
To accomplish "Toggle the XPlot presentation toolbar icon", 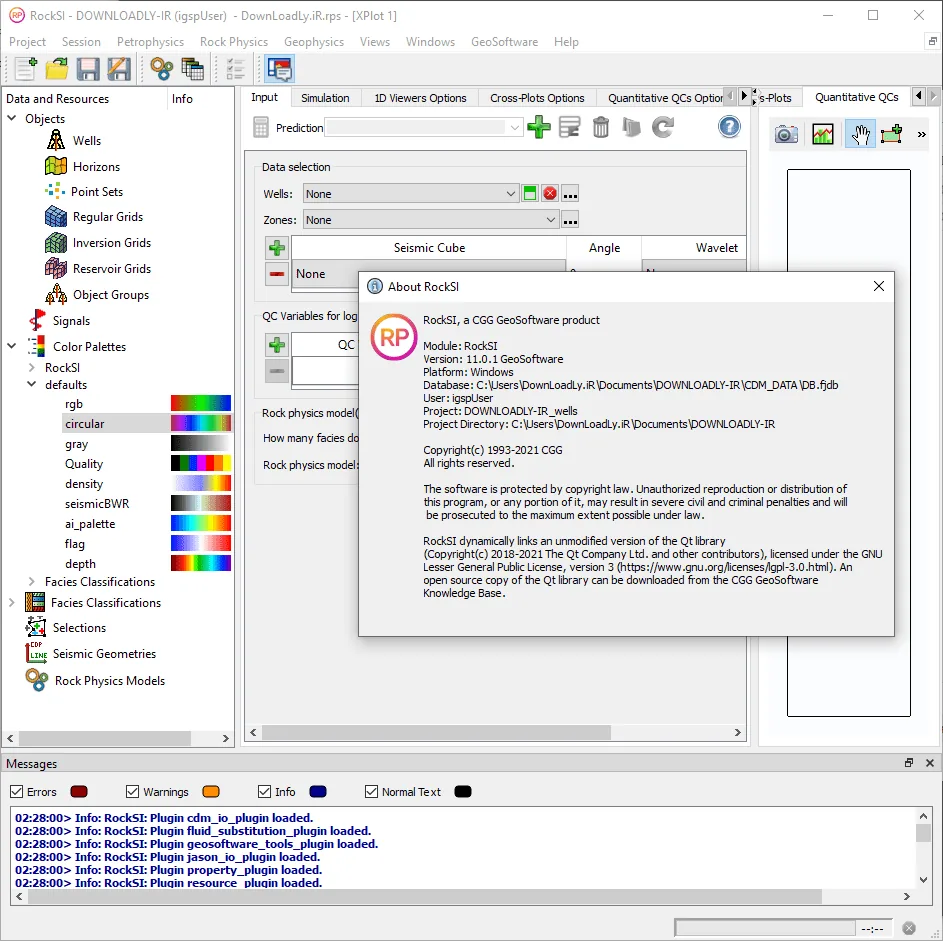I will [280, 69].
